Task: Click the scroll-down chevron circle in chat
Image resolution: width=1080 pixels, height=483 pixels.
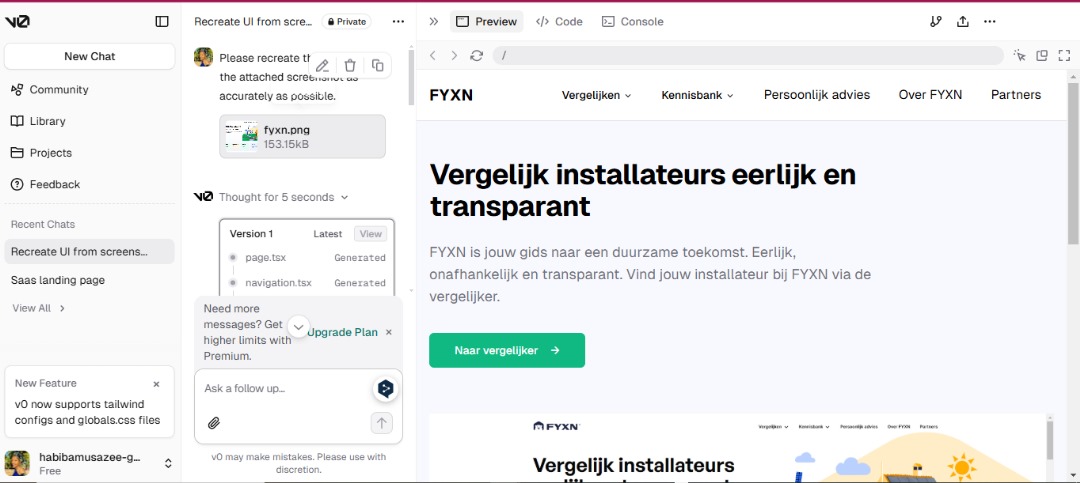Action: [x=298, y=326]
